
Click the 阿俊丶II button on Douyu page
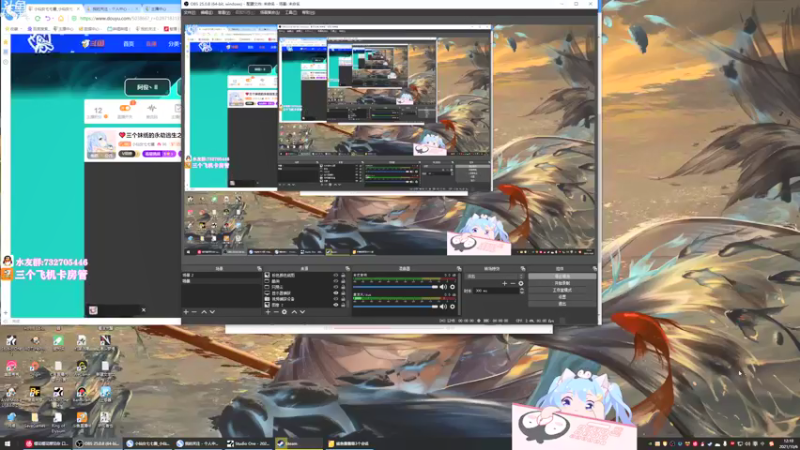coord(147,87)
